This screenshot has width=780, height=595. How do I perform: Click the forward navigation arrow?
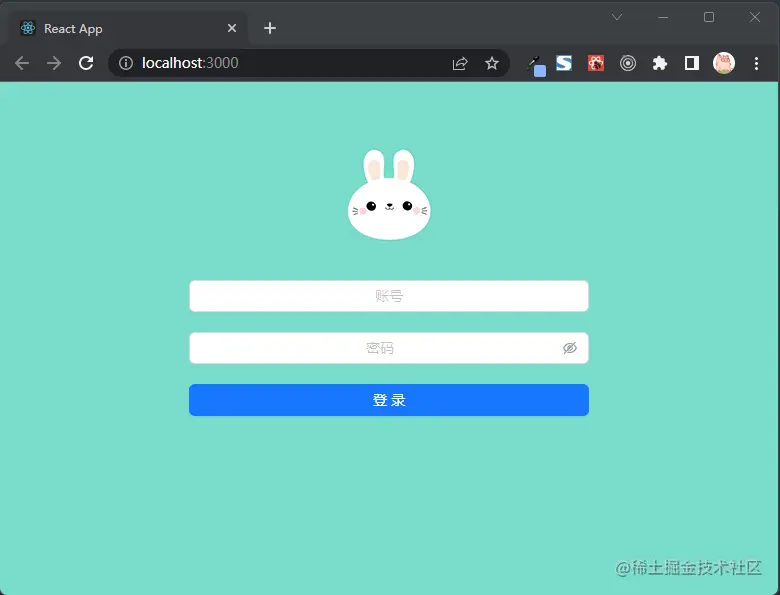(54, 63)
